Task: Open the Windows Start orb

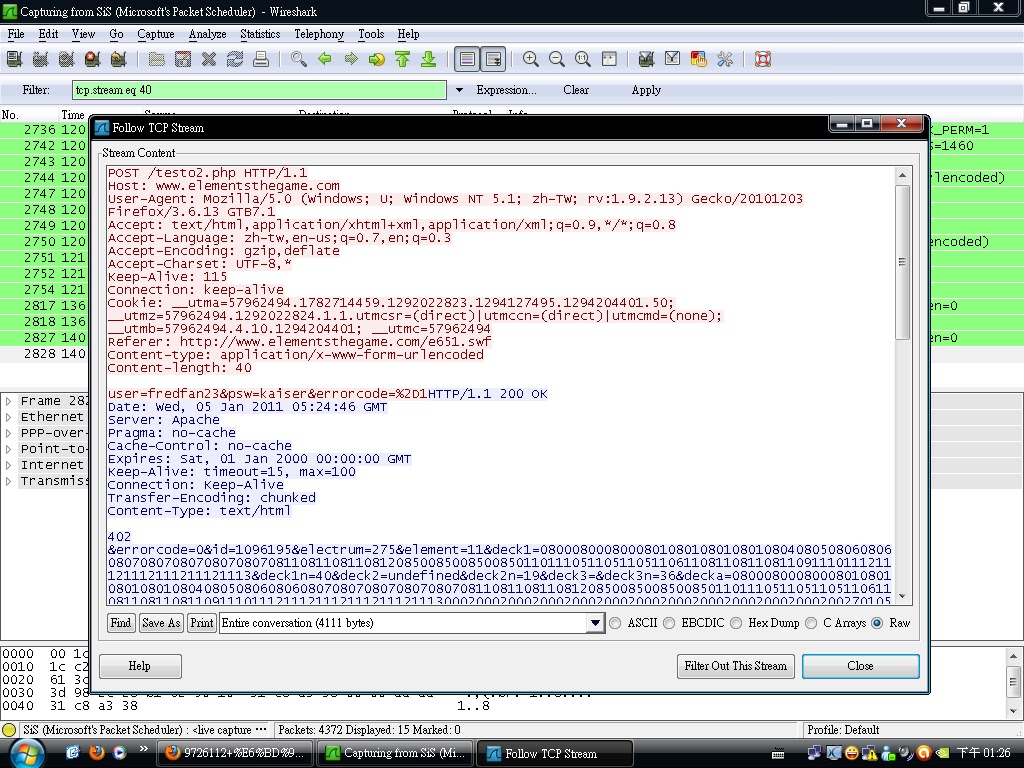Action: click(25, 753)
